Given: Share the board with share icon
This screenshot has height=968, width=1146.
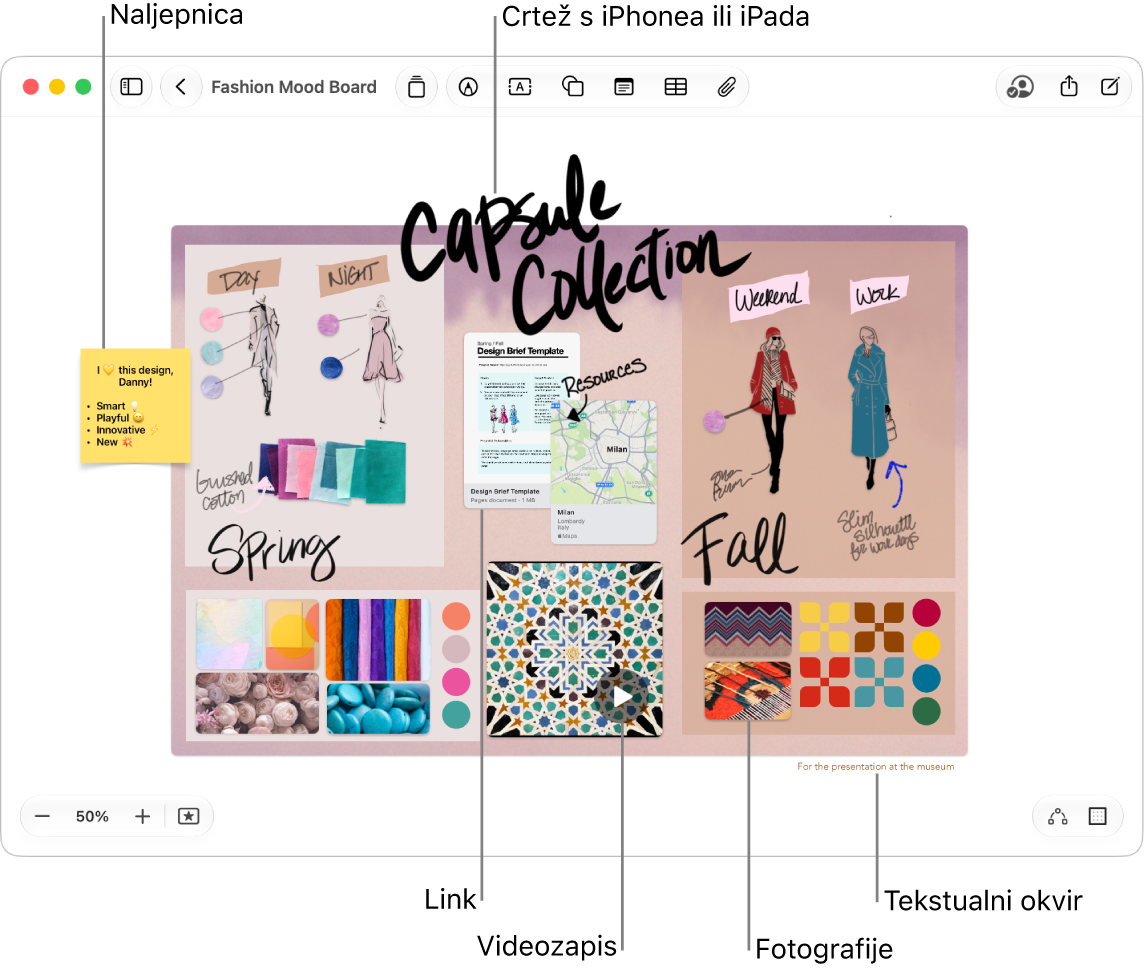Looking at the screenshot, I should coord(1069,86).
